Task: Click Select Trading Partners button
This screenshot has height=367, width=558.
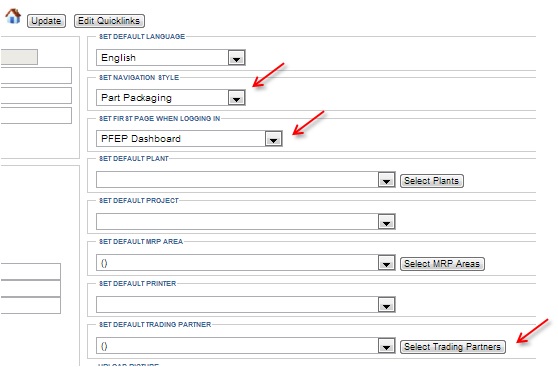Action: [x=453, y=347]
